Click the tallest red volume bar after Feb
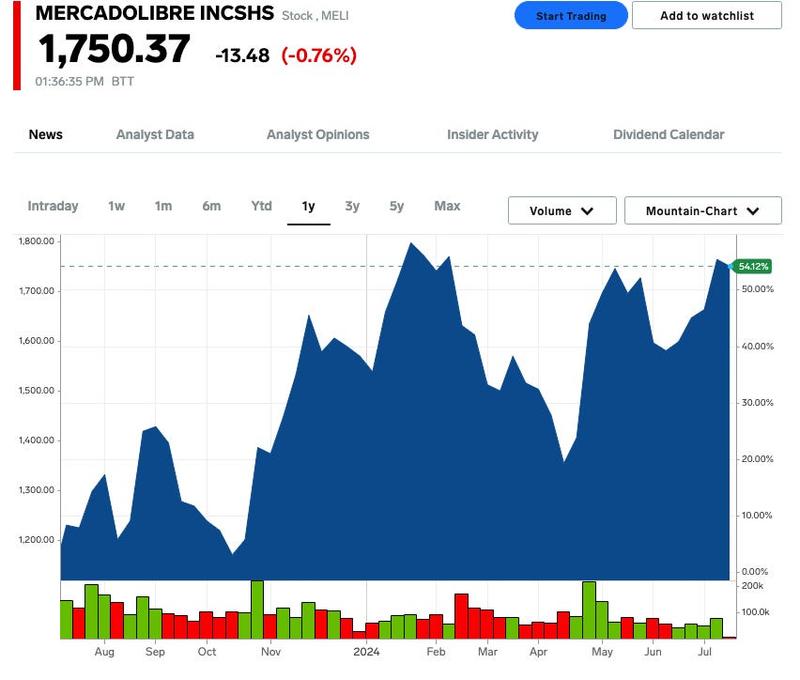 point(461,616)
